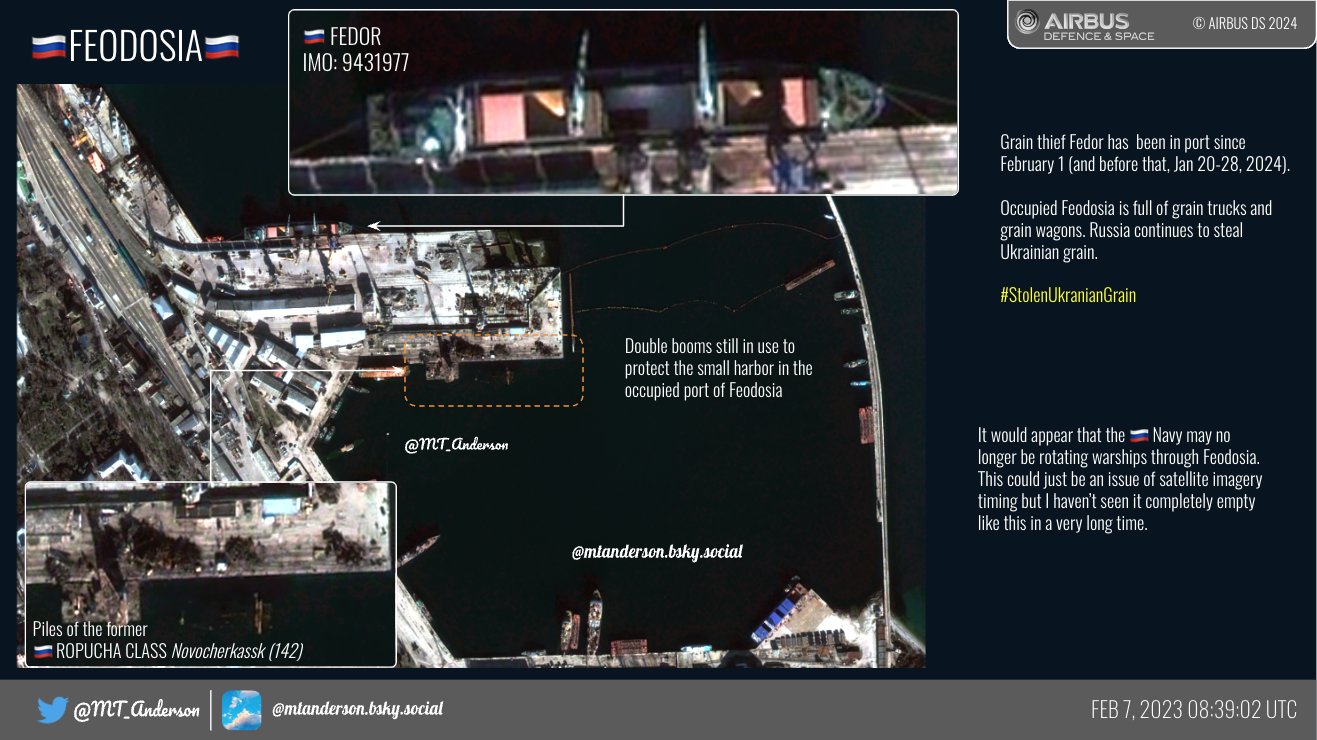
Task: Click the flag icon in the Navy paragraph
Action: [1139, 436]
